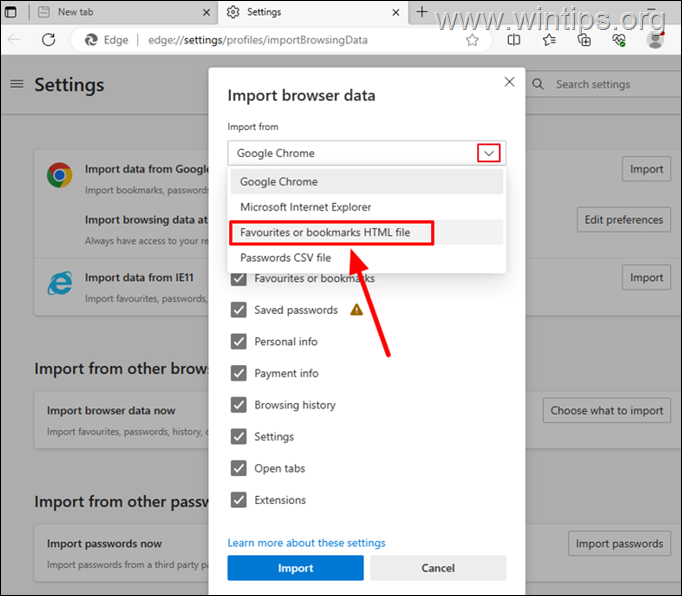
Task: Open Learn more about these settings
Action: pos(306,543)
